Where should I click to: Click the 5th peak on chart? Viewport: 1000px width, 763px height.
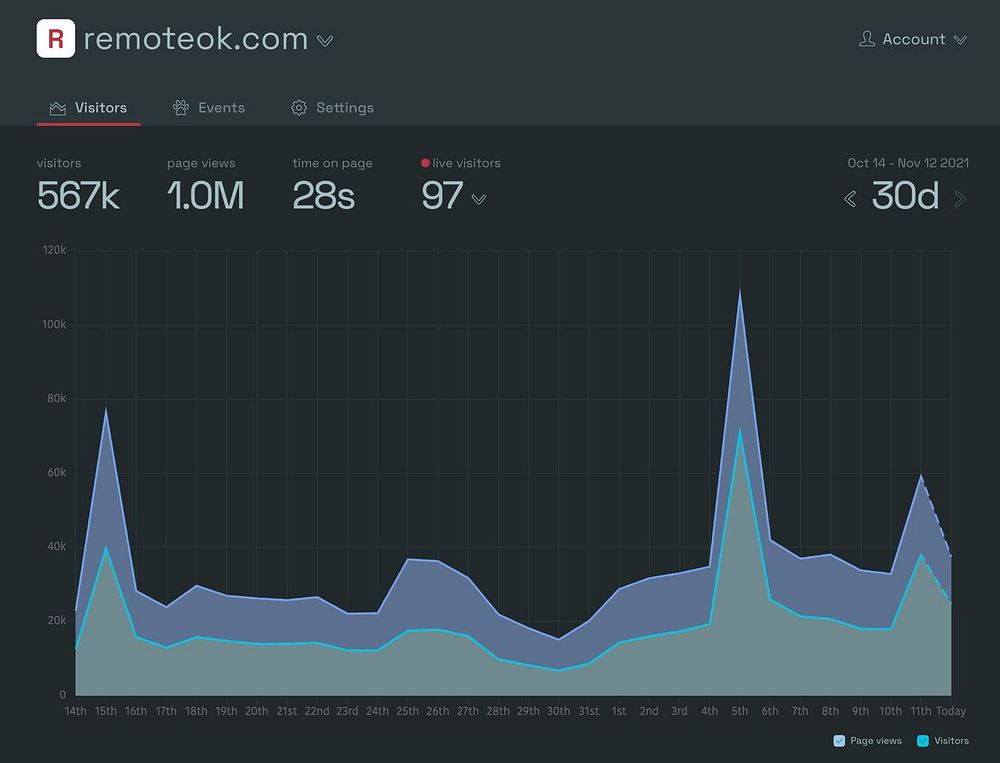pos(740,291)
